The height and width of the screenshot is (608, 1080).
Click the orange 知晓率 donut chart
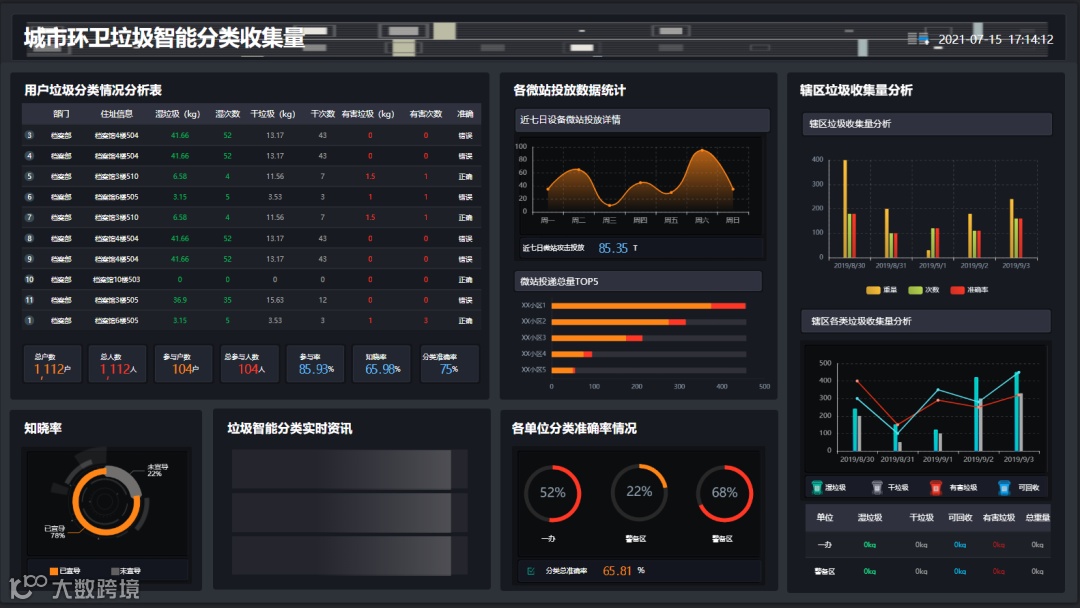click(105, 502)
